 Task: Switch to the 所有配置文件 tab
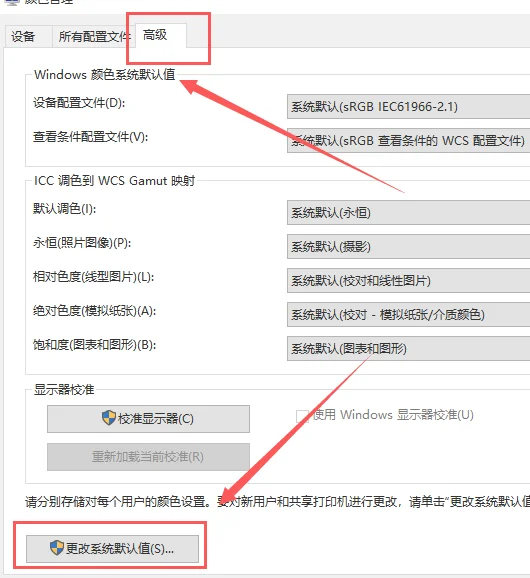pos(94,36)
